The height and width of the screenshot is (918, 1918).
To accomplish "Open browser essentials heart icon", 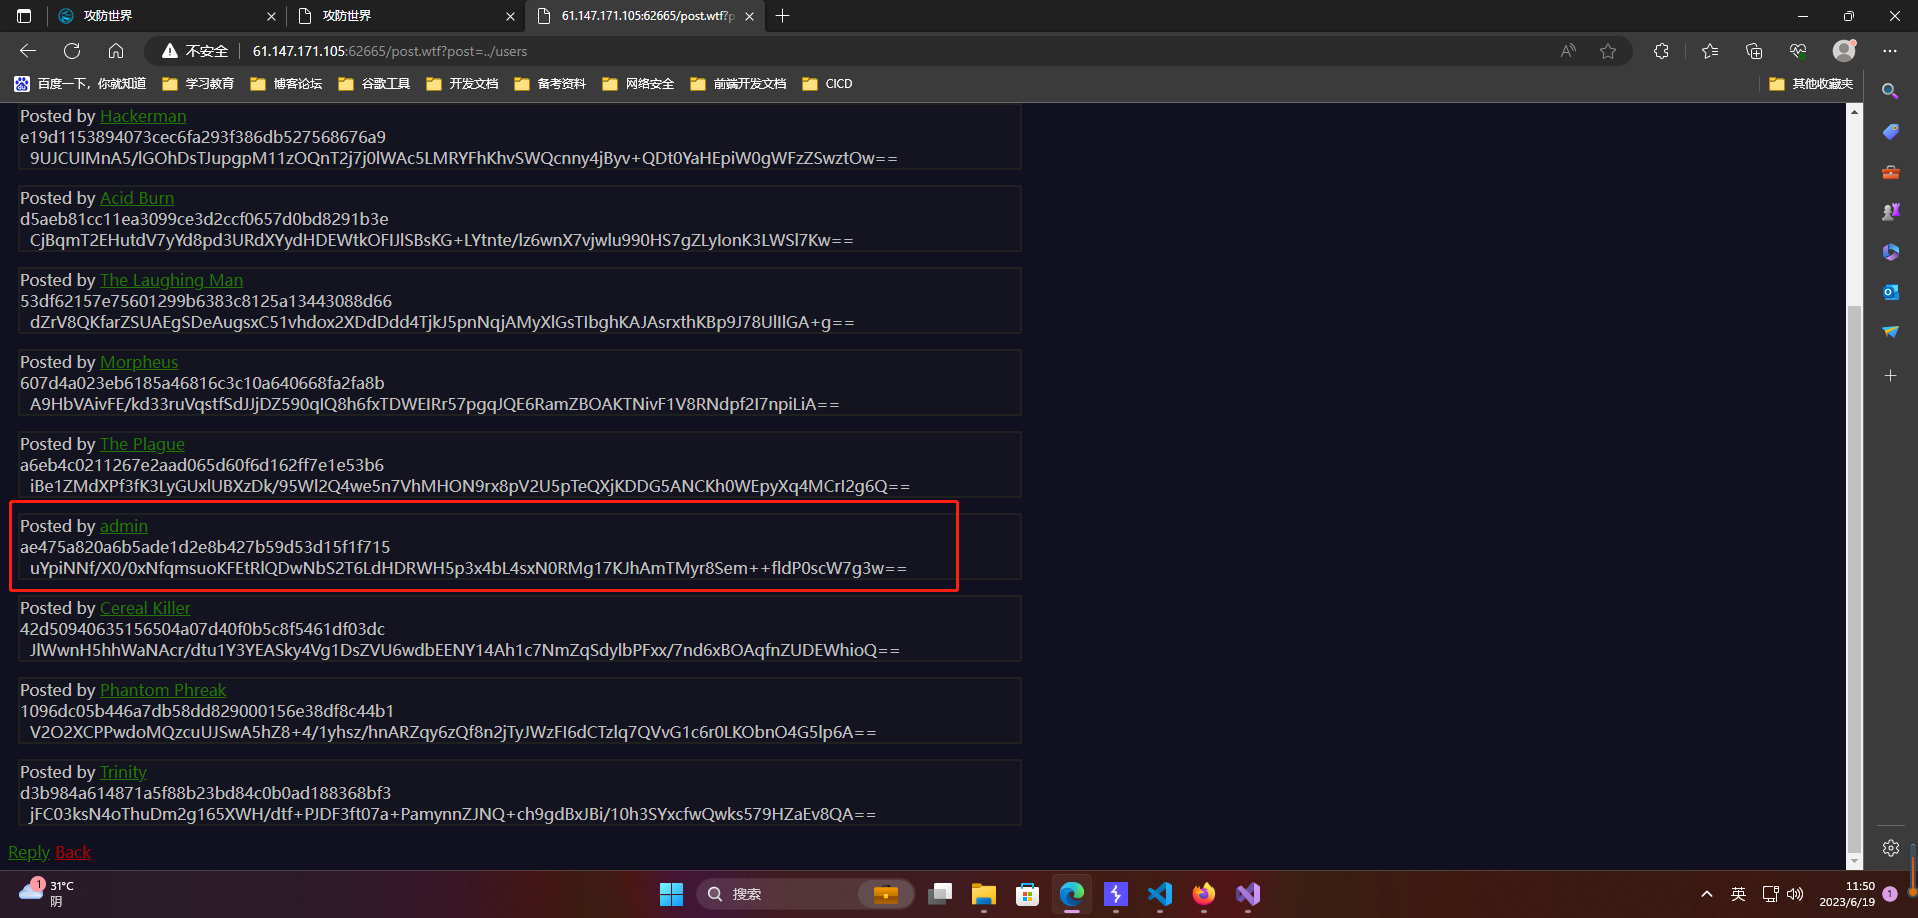I will [1798, 51].
